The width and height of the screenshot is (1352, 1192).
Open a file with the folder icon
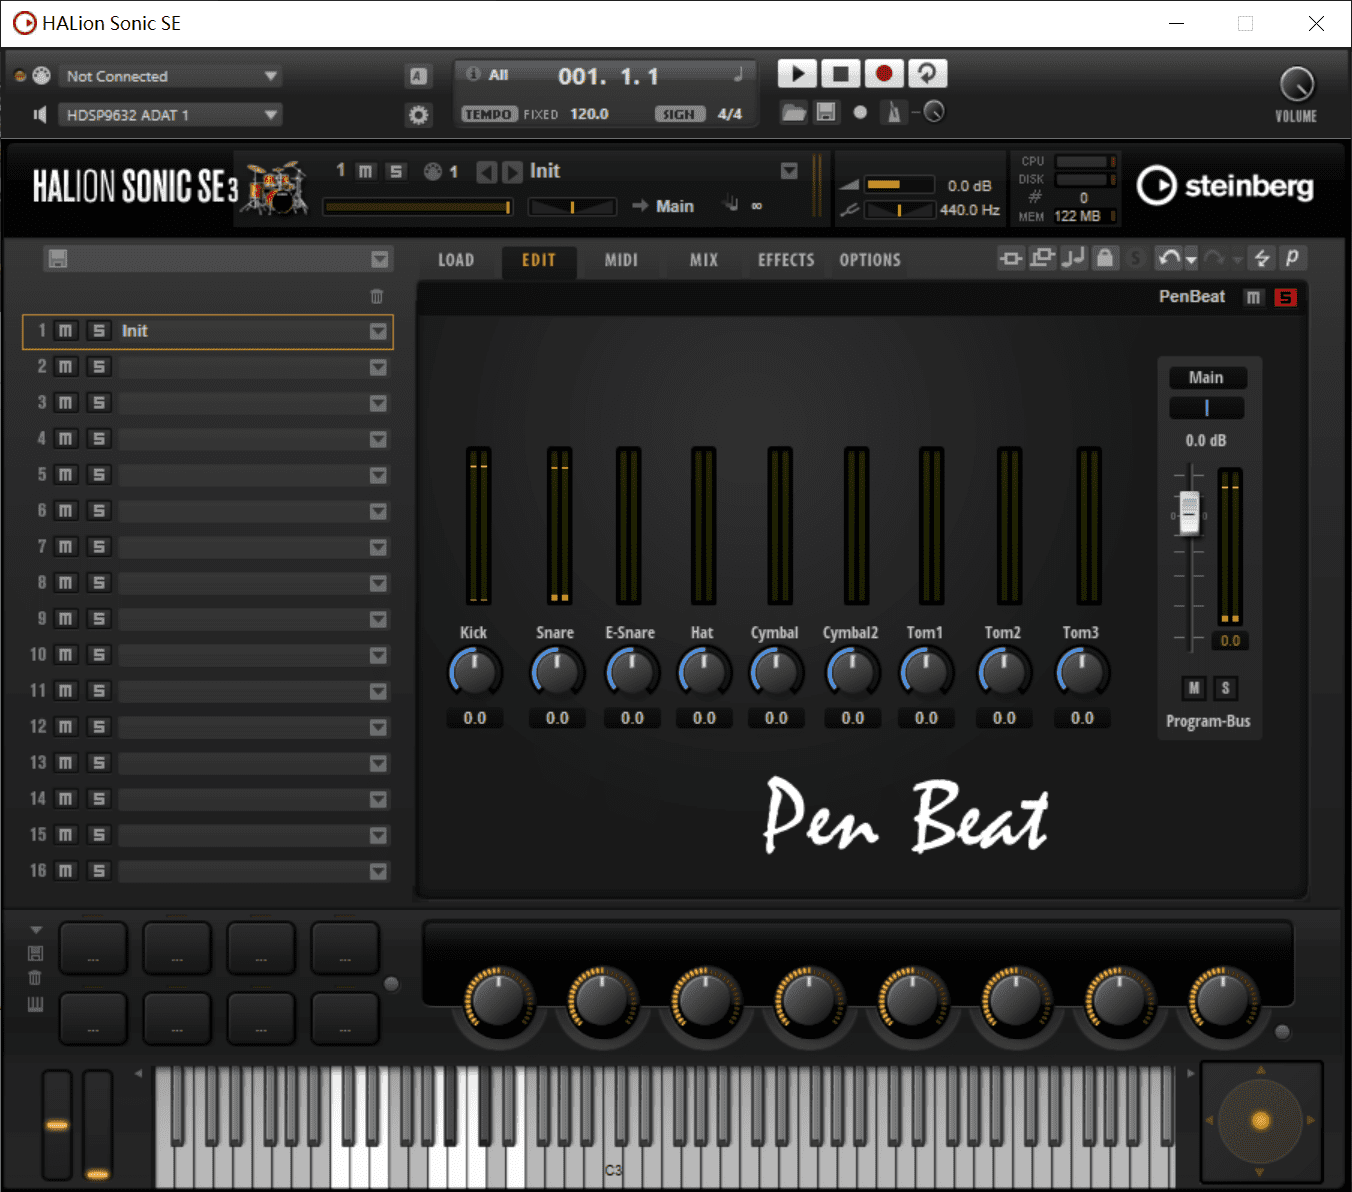coord(794,112)
